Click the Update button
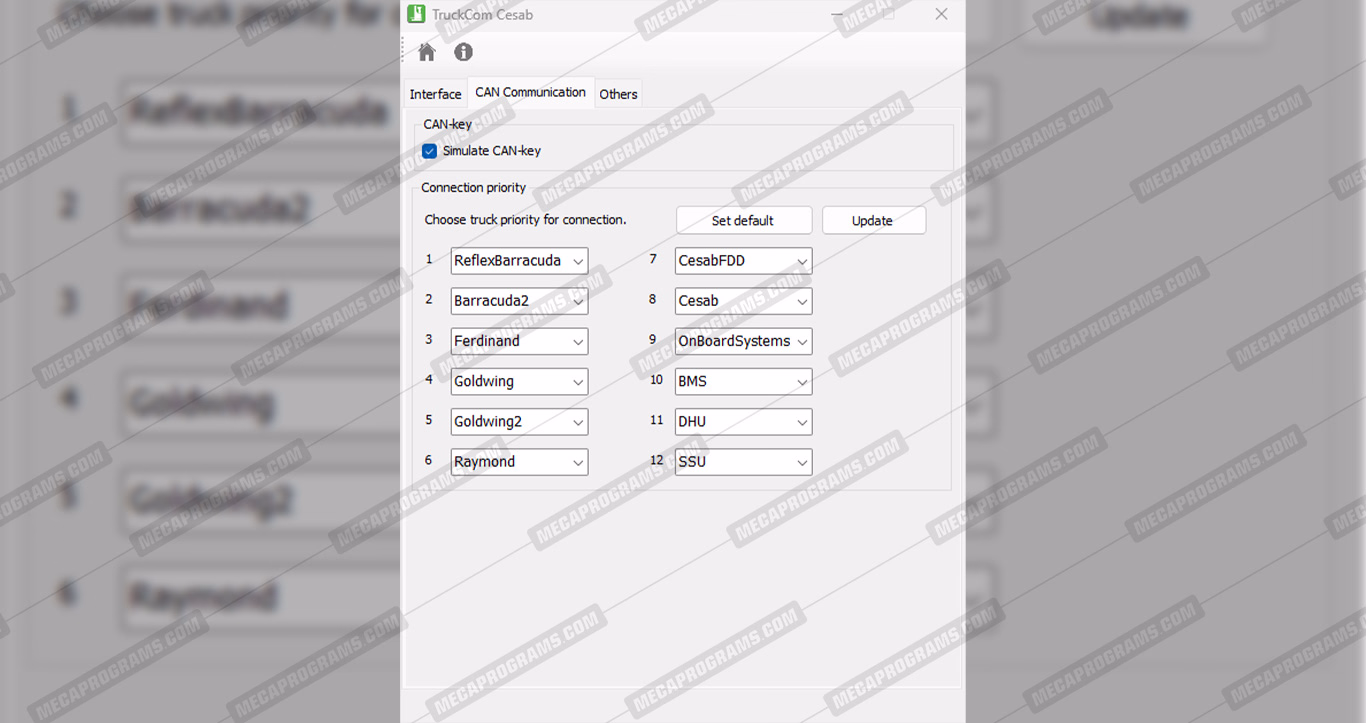Screen dimensions: 1366x723 pos(873,221)
